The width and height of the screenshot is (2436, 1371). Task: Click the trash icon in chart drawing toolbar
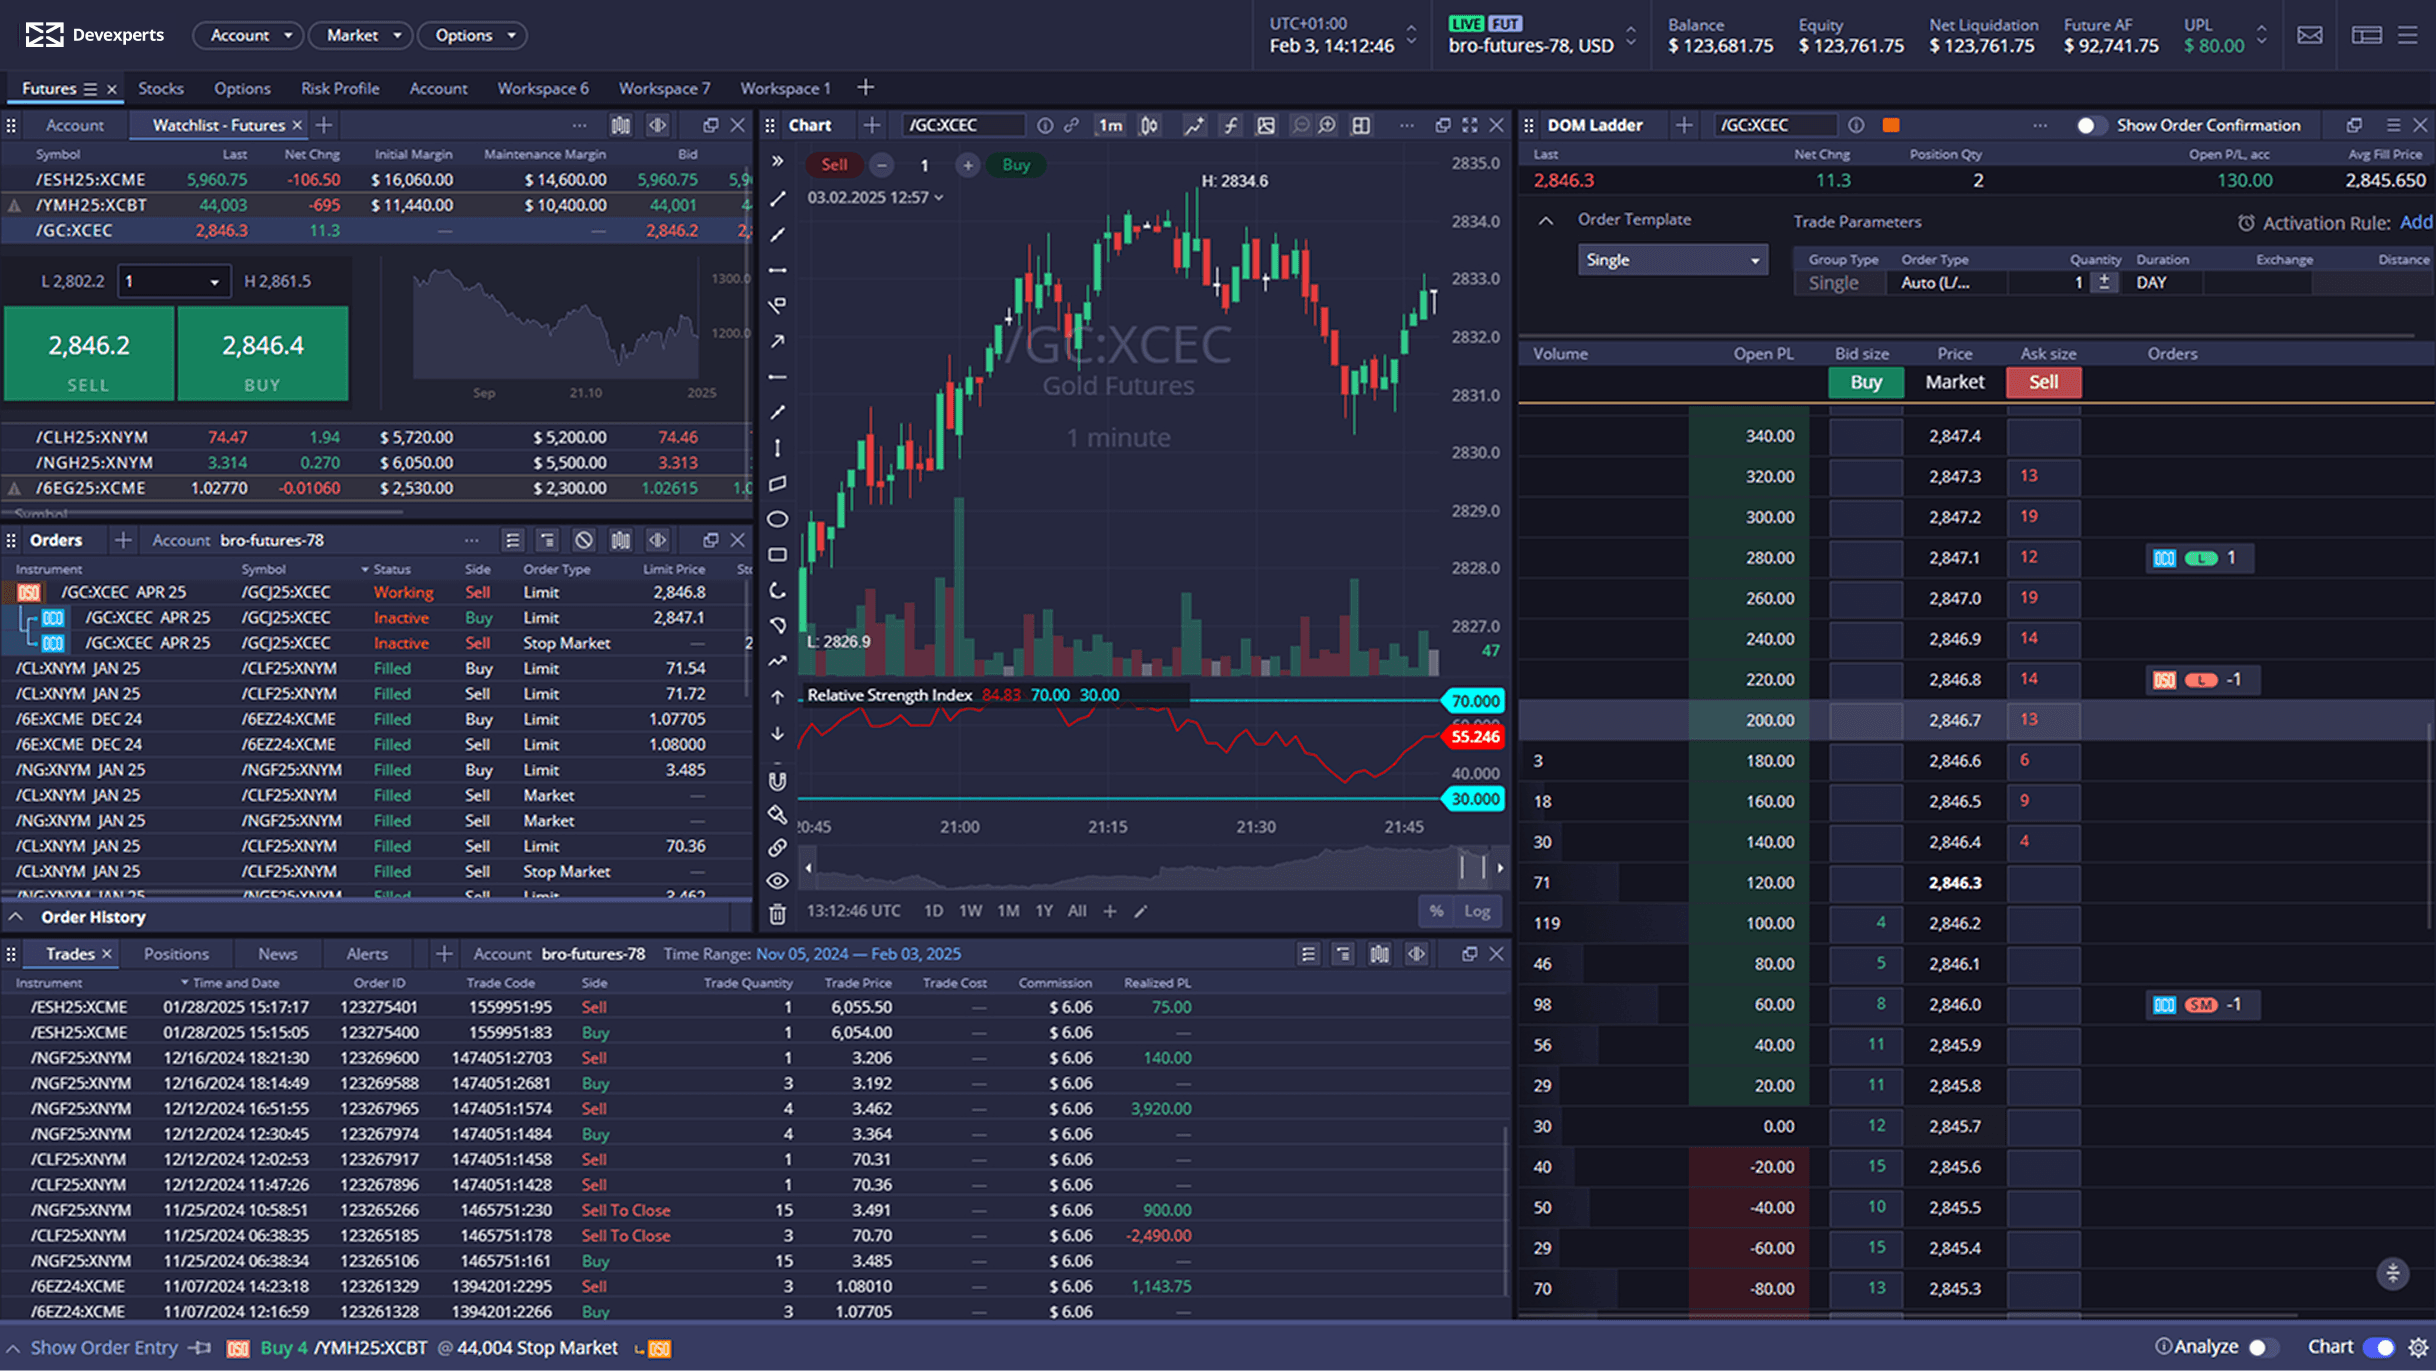pyautogui.click(x=777, y=914)
